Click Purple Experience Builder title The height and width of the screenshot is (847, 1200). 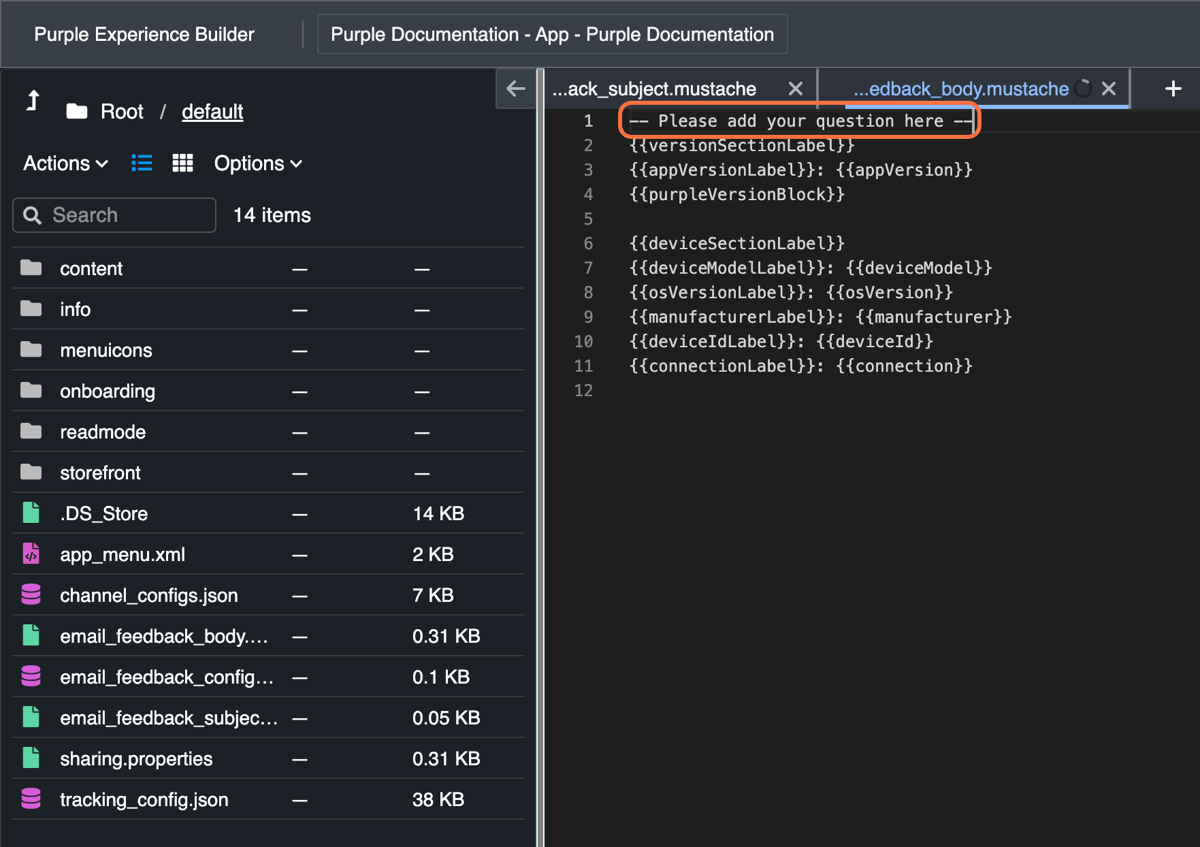[144, 34]
